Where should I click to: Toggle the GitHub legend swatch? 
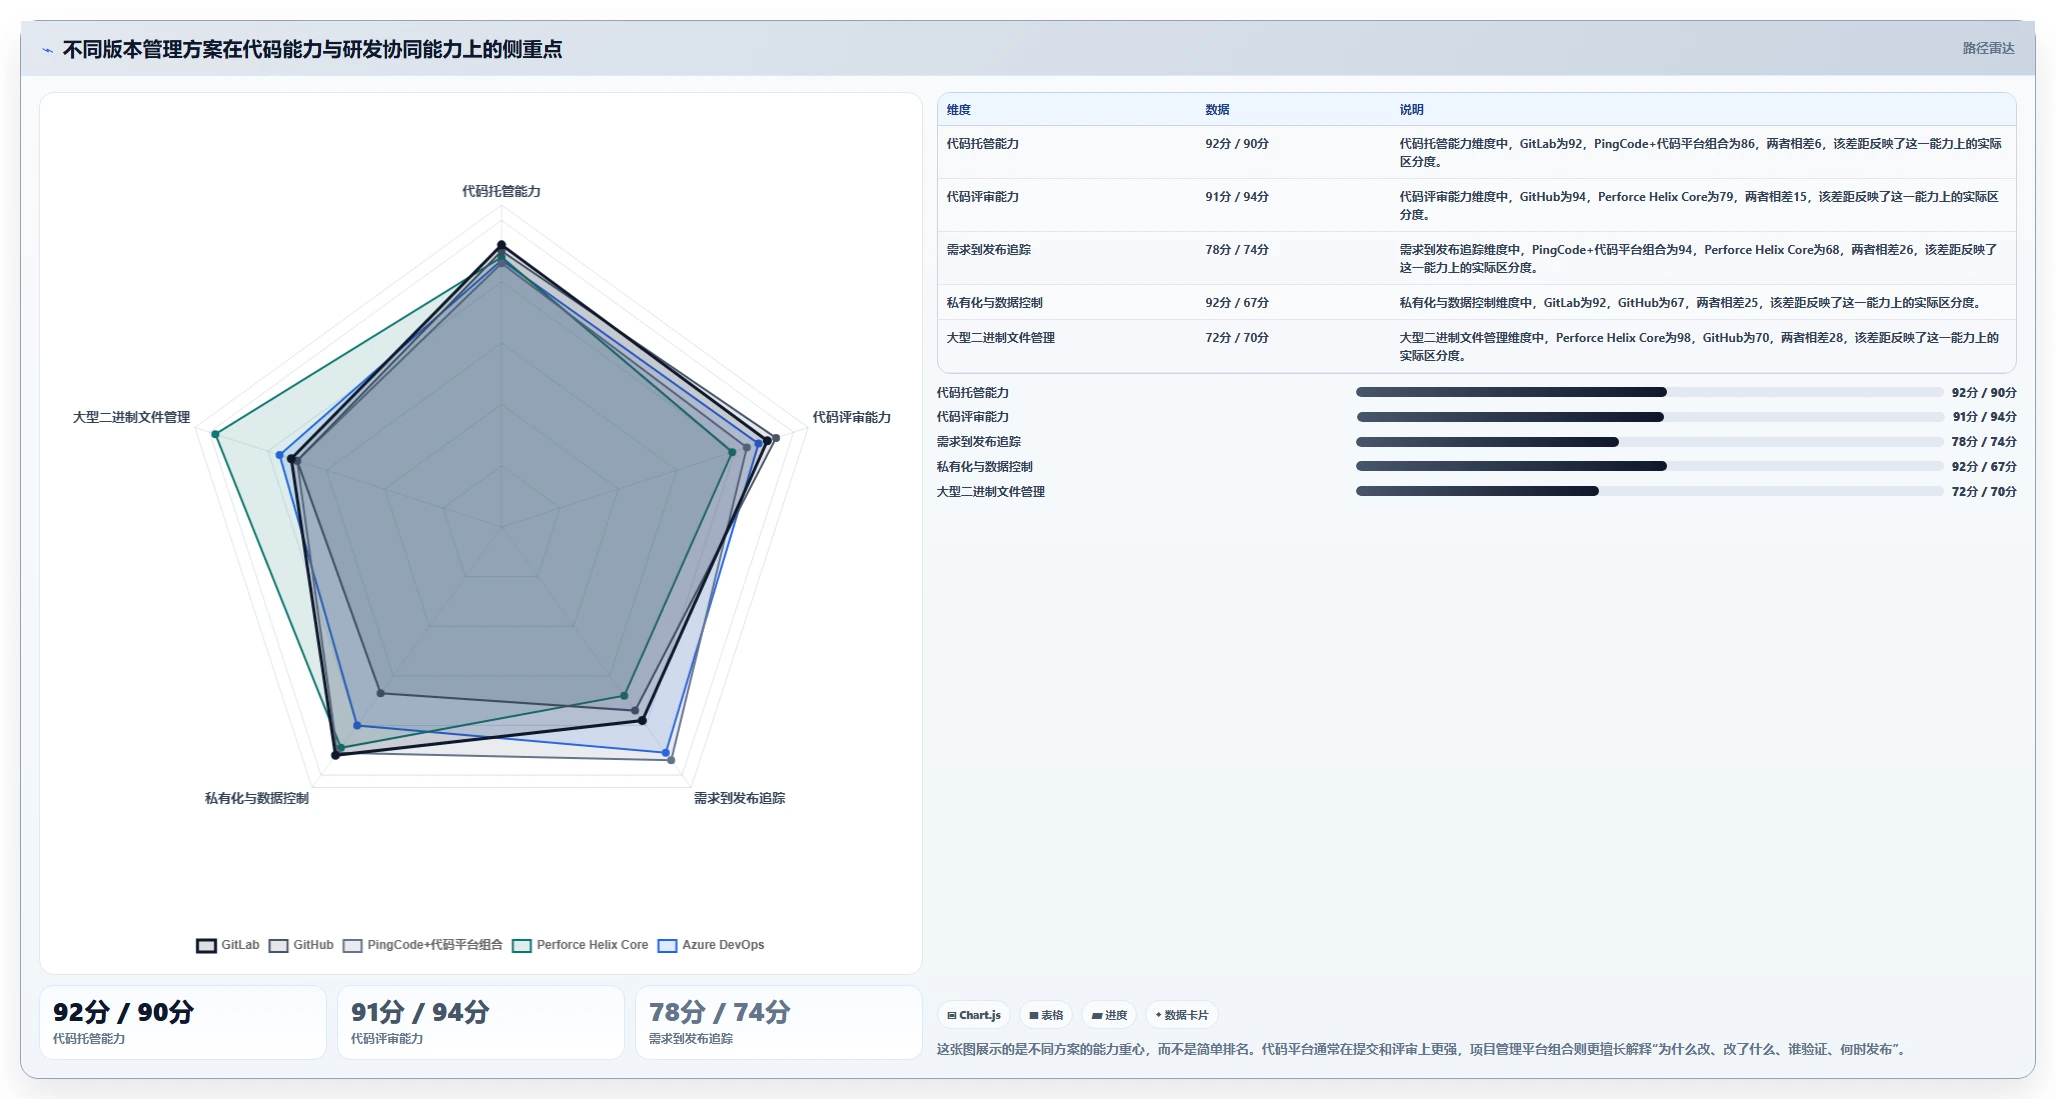(278, 945)
